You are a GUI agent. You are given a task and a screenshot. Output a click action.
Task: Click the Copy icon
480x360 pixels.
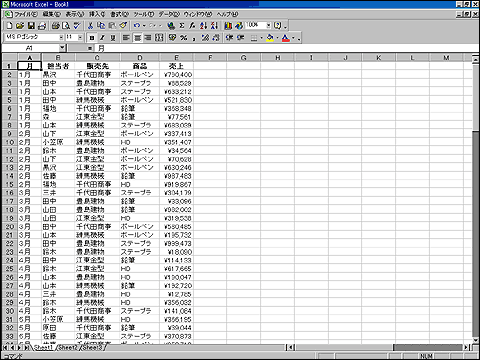tap(101, 26)
